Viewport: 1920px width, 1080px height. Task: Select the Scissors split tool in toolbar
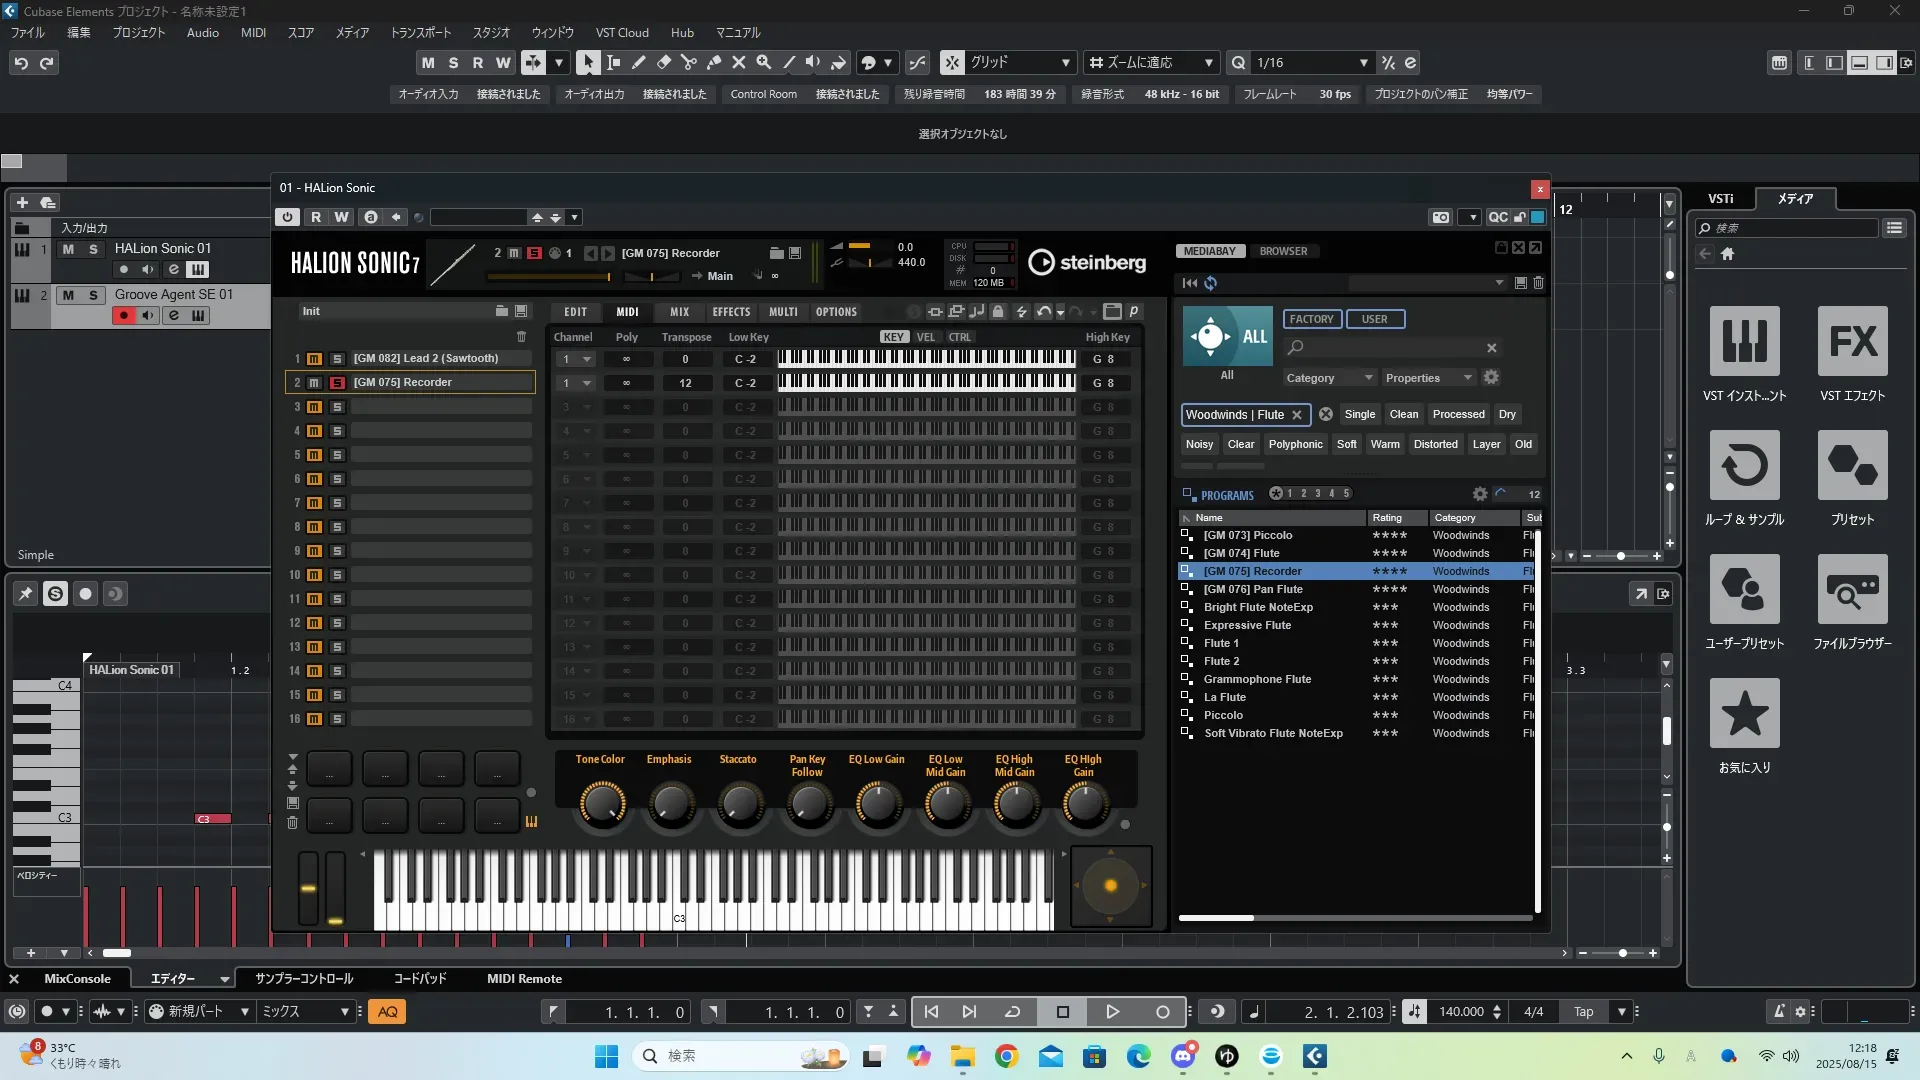click(x=688, y=62)
